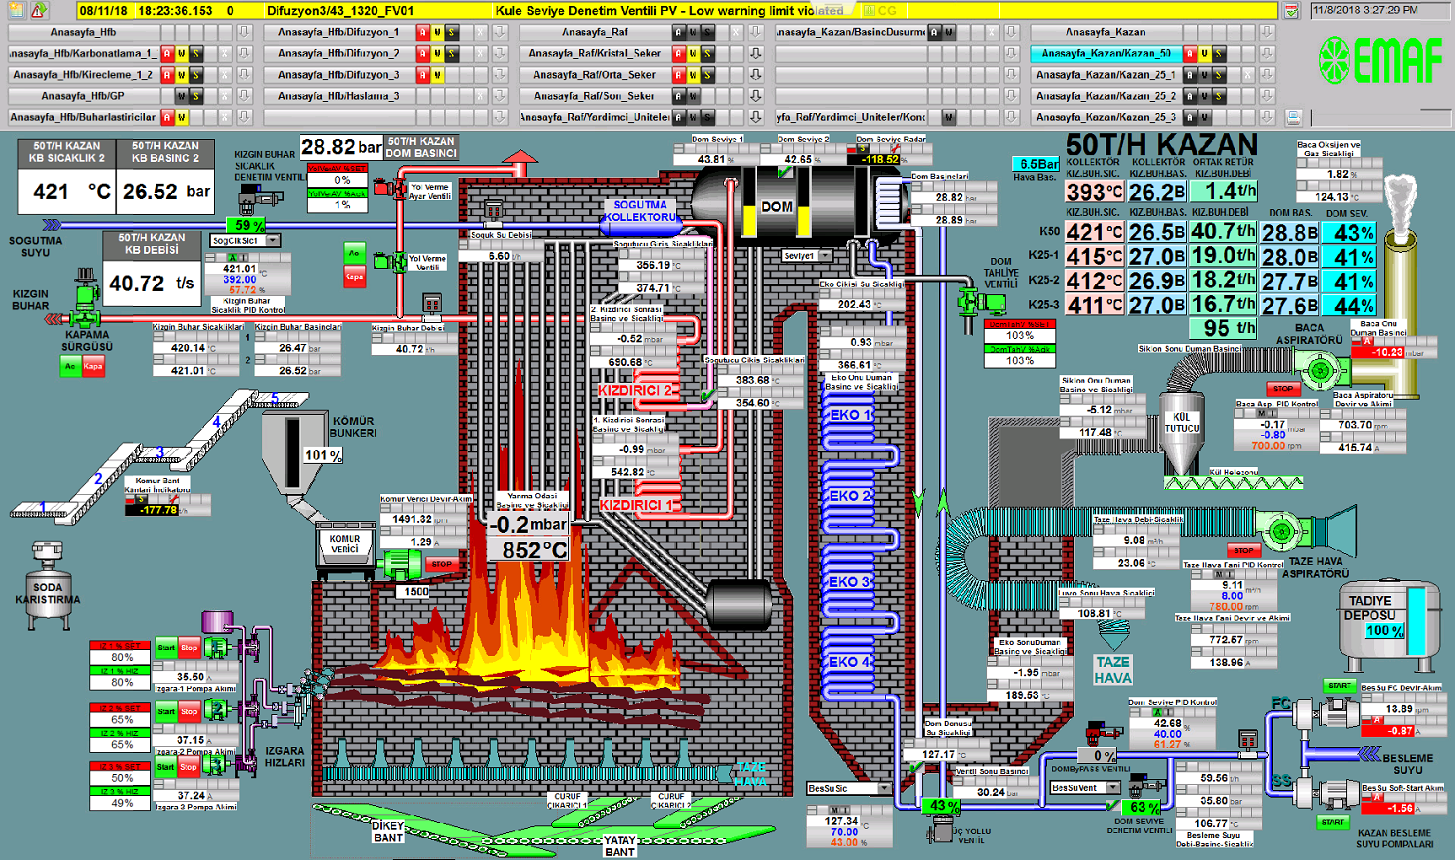Navigate to Anasayfa_Hfb/Difuzyon_1 page
The width and height of the screenshot is (1455, 860).
coord(338,32)
